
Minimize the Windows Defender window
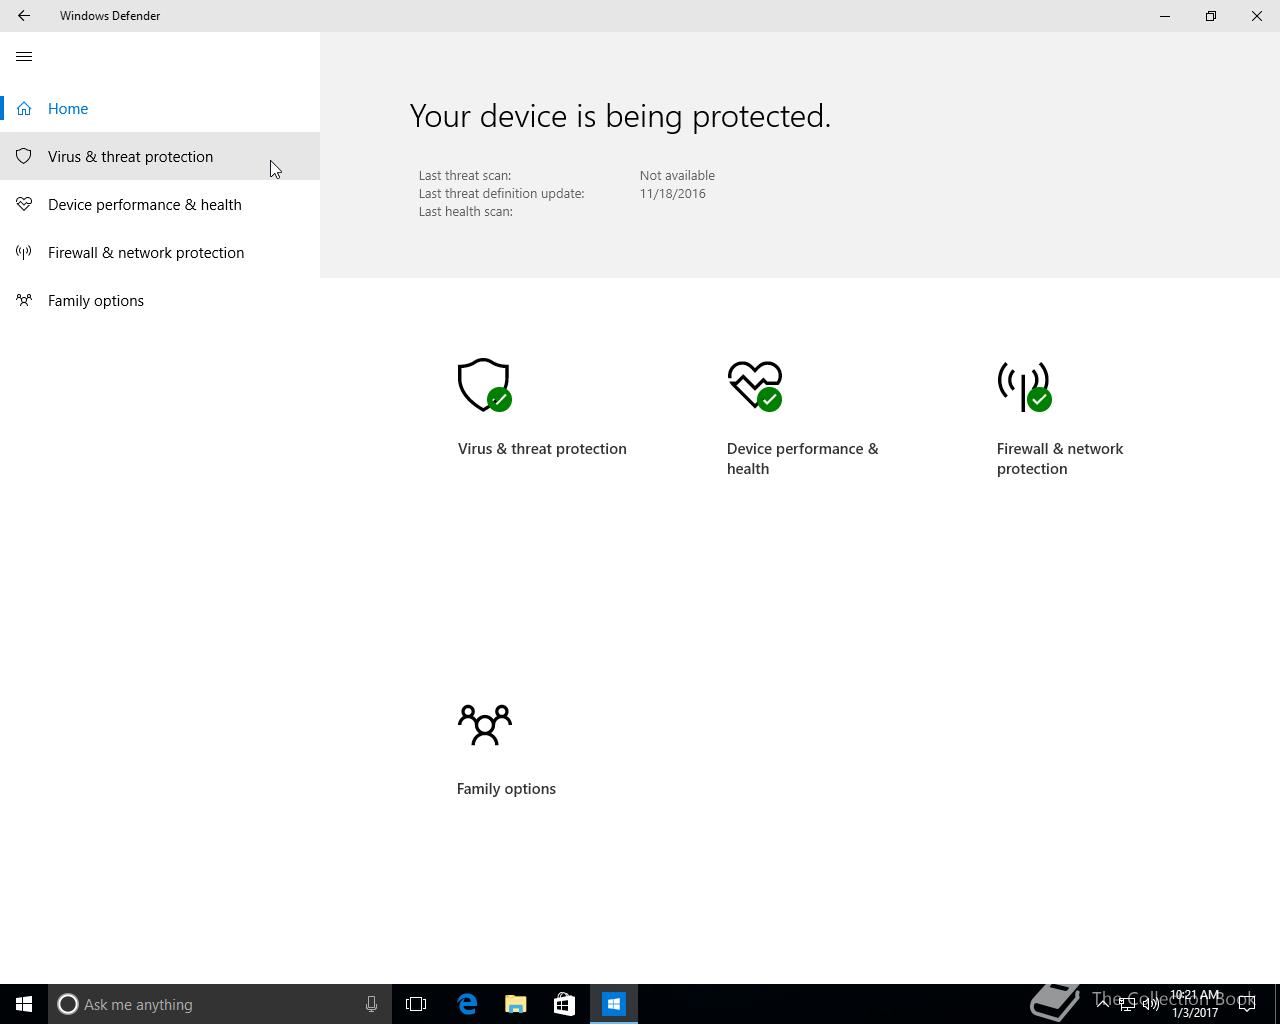(1165, 16)
